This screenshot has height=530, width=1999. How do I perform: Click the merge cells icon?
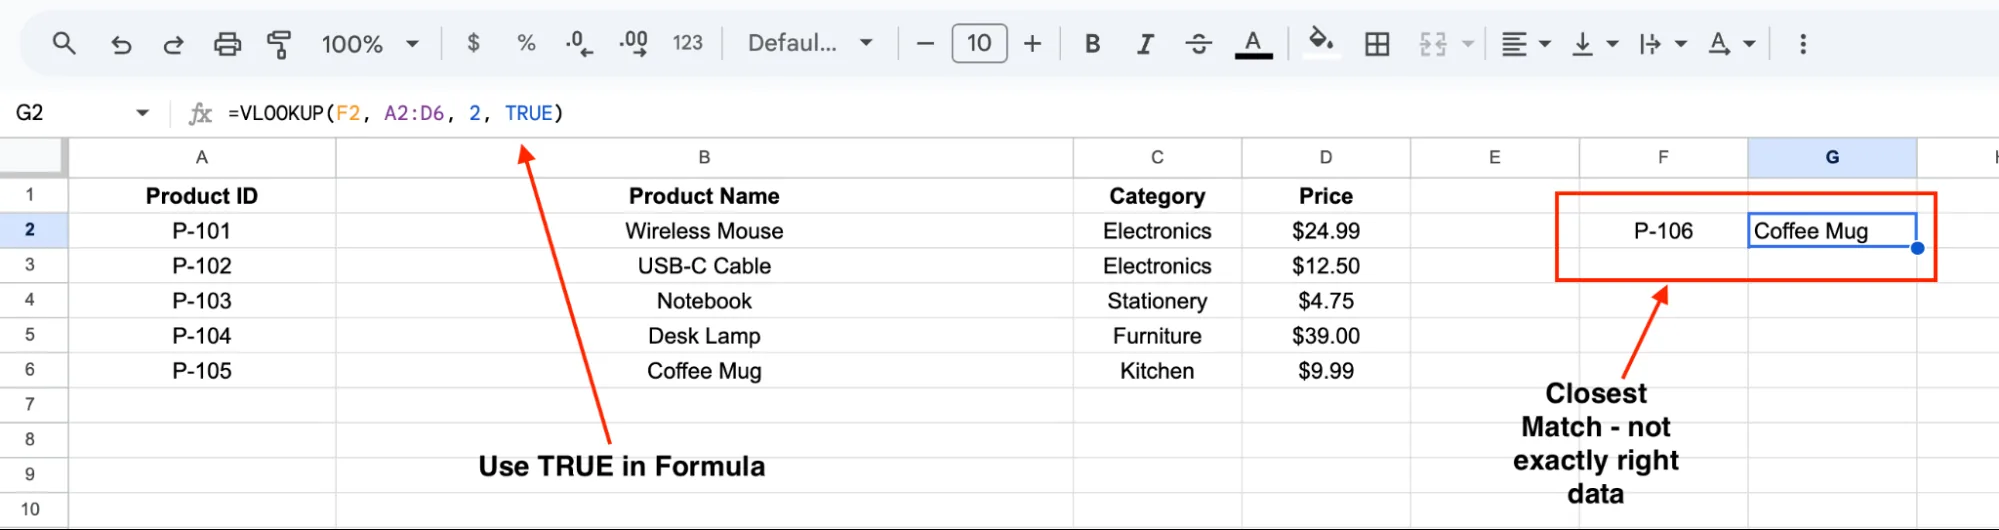(x=1433, y=44)
